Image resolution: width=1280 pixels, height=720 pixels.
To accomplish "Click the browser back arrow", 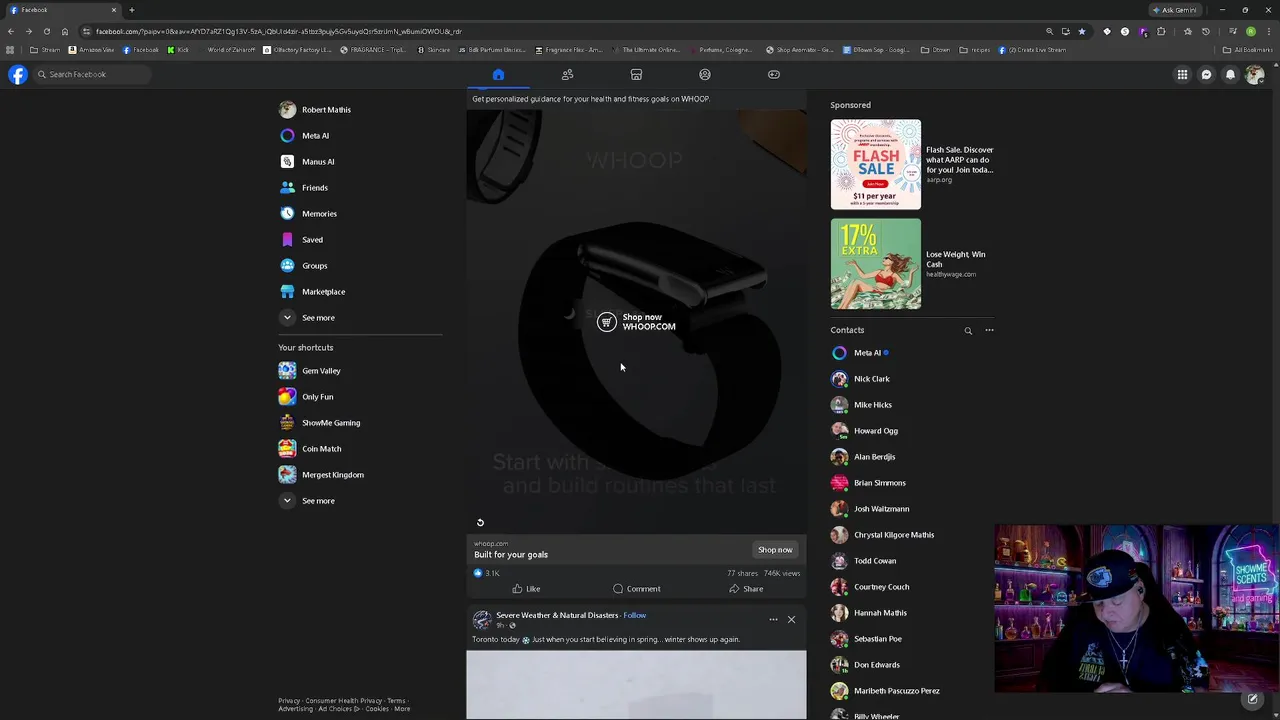I will pos(10,31).
